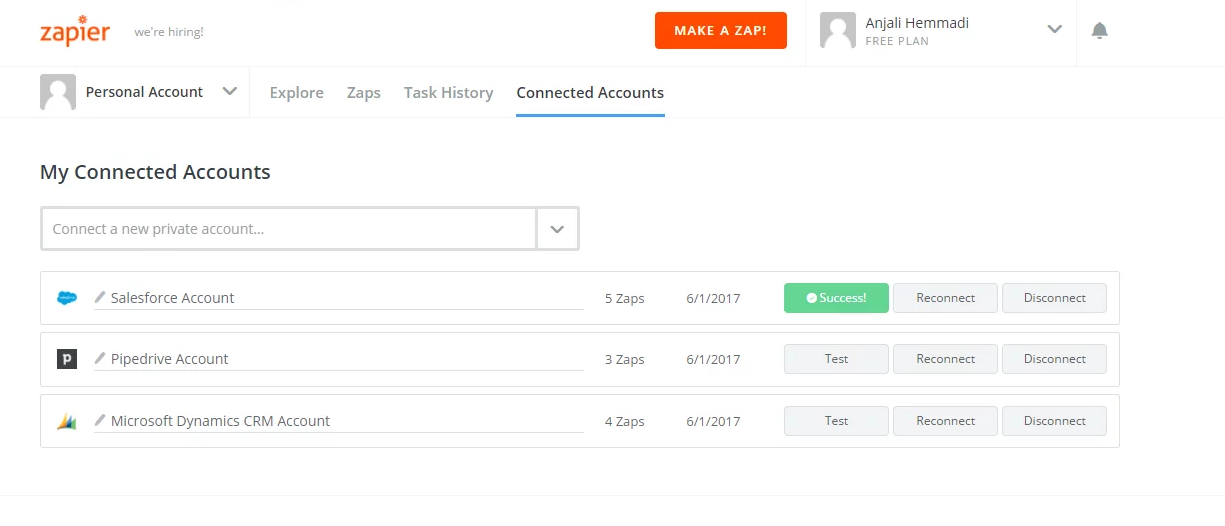This screenshot has height=526, width=1225.
Task: Expand the user menu chevron
Action: point(1054,30)
